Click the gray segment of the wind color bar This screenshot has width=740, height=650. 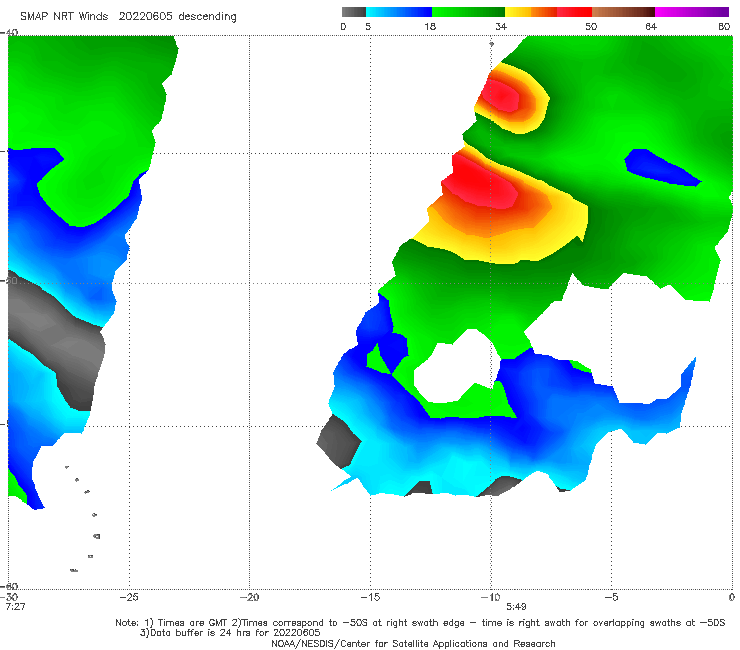pyautogui.click(x=353, y=12)
